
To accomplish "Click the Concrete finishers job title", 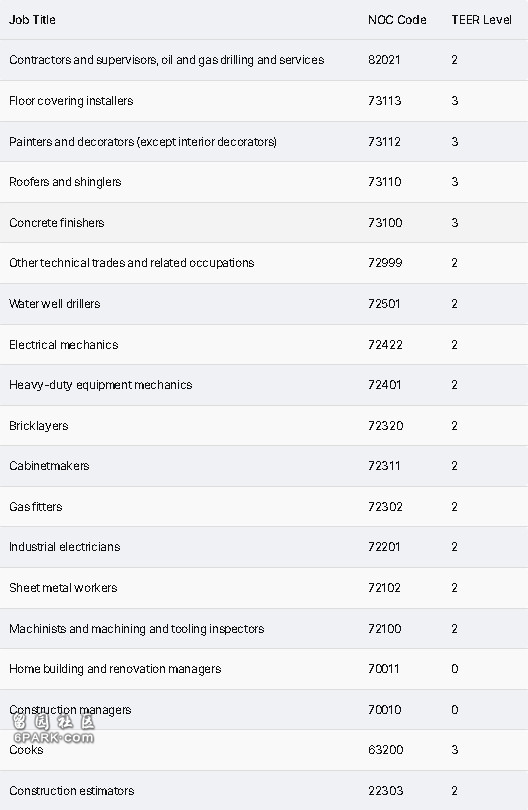I will click(x=56, y=223).
